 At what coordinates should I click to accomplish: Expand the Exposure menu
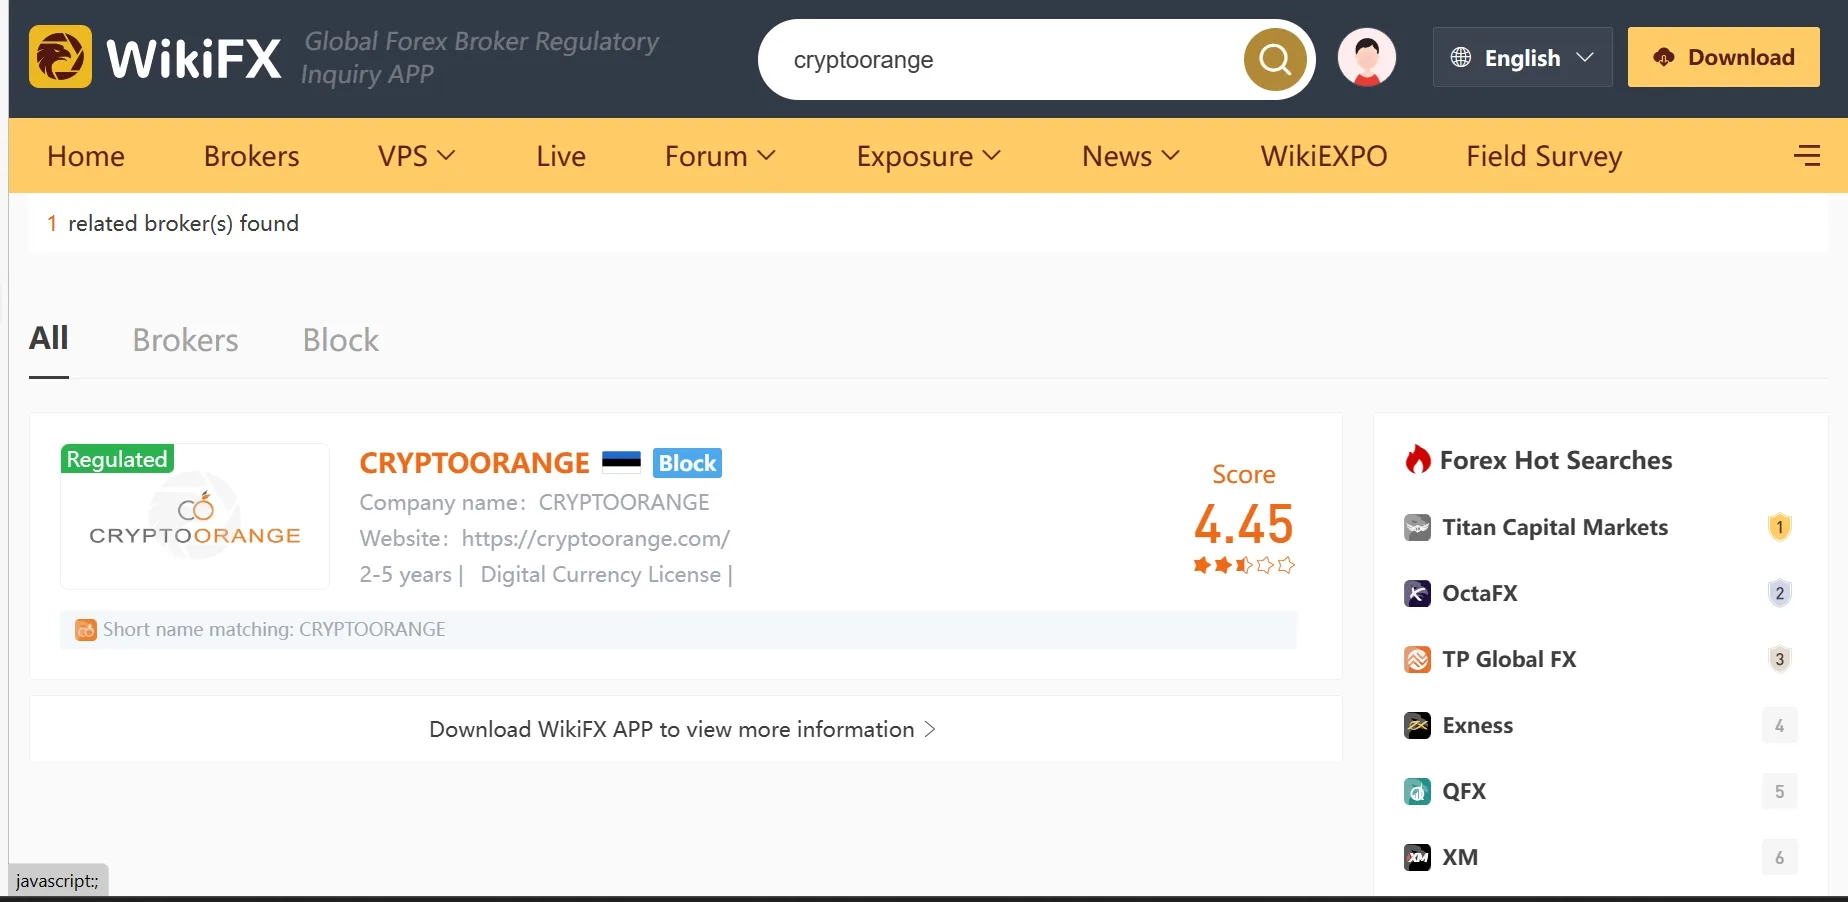pyautogui.click(x=928, y=156)
